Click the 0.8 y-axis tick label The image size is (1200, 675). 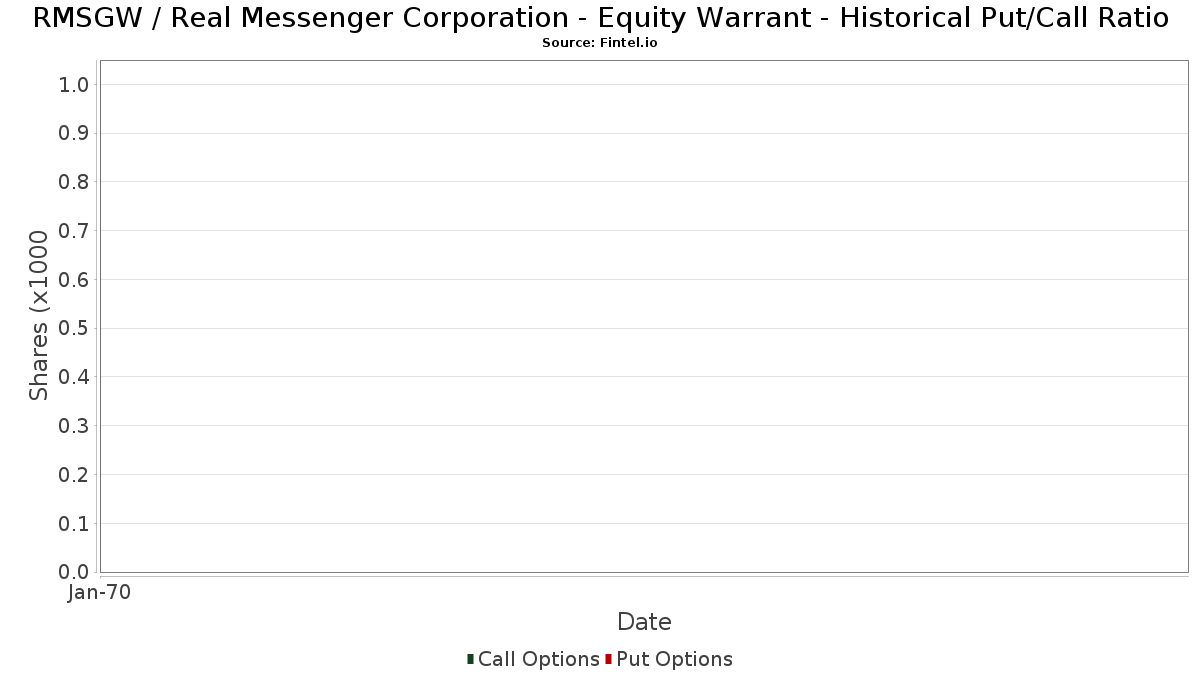pos(75,182)
